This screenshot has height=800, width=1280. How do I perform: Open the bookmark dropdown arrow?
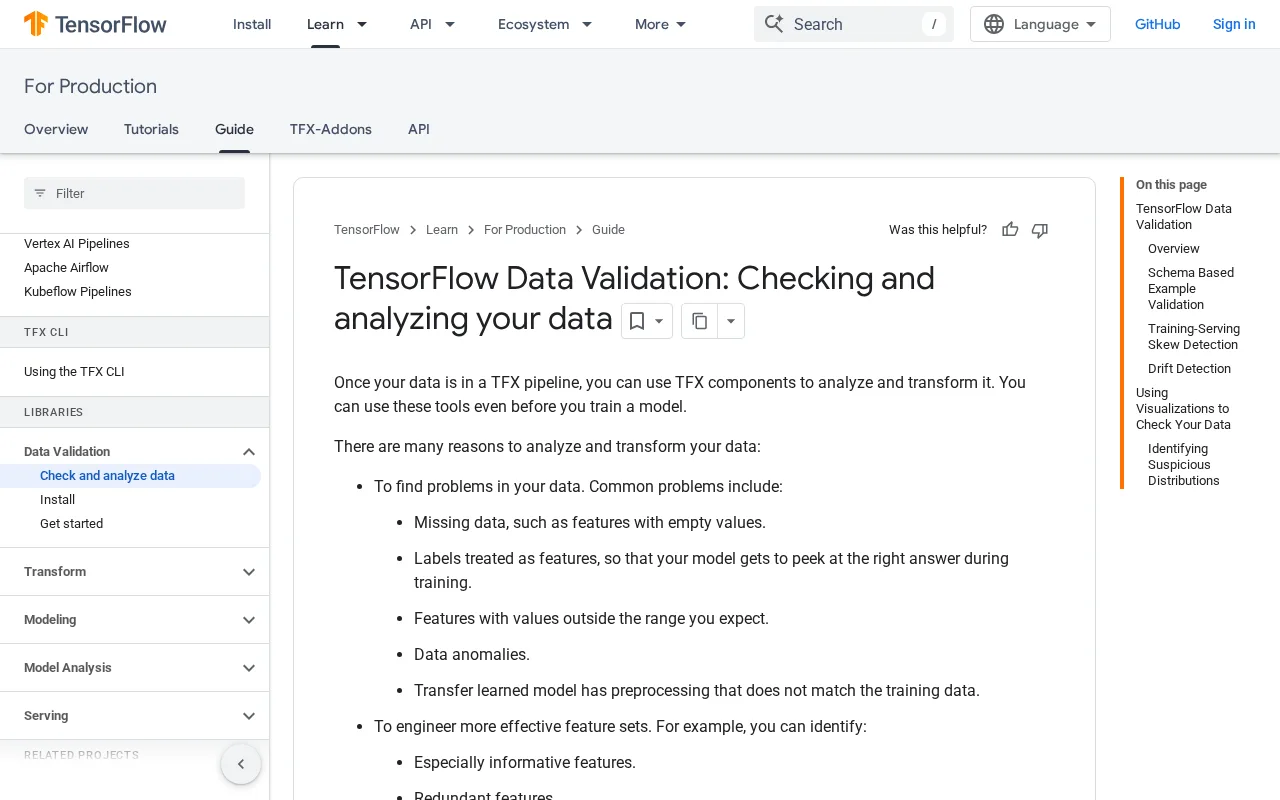[x=660, y=321]
